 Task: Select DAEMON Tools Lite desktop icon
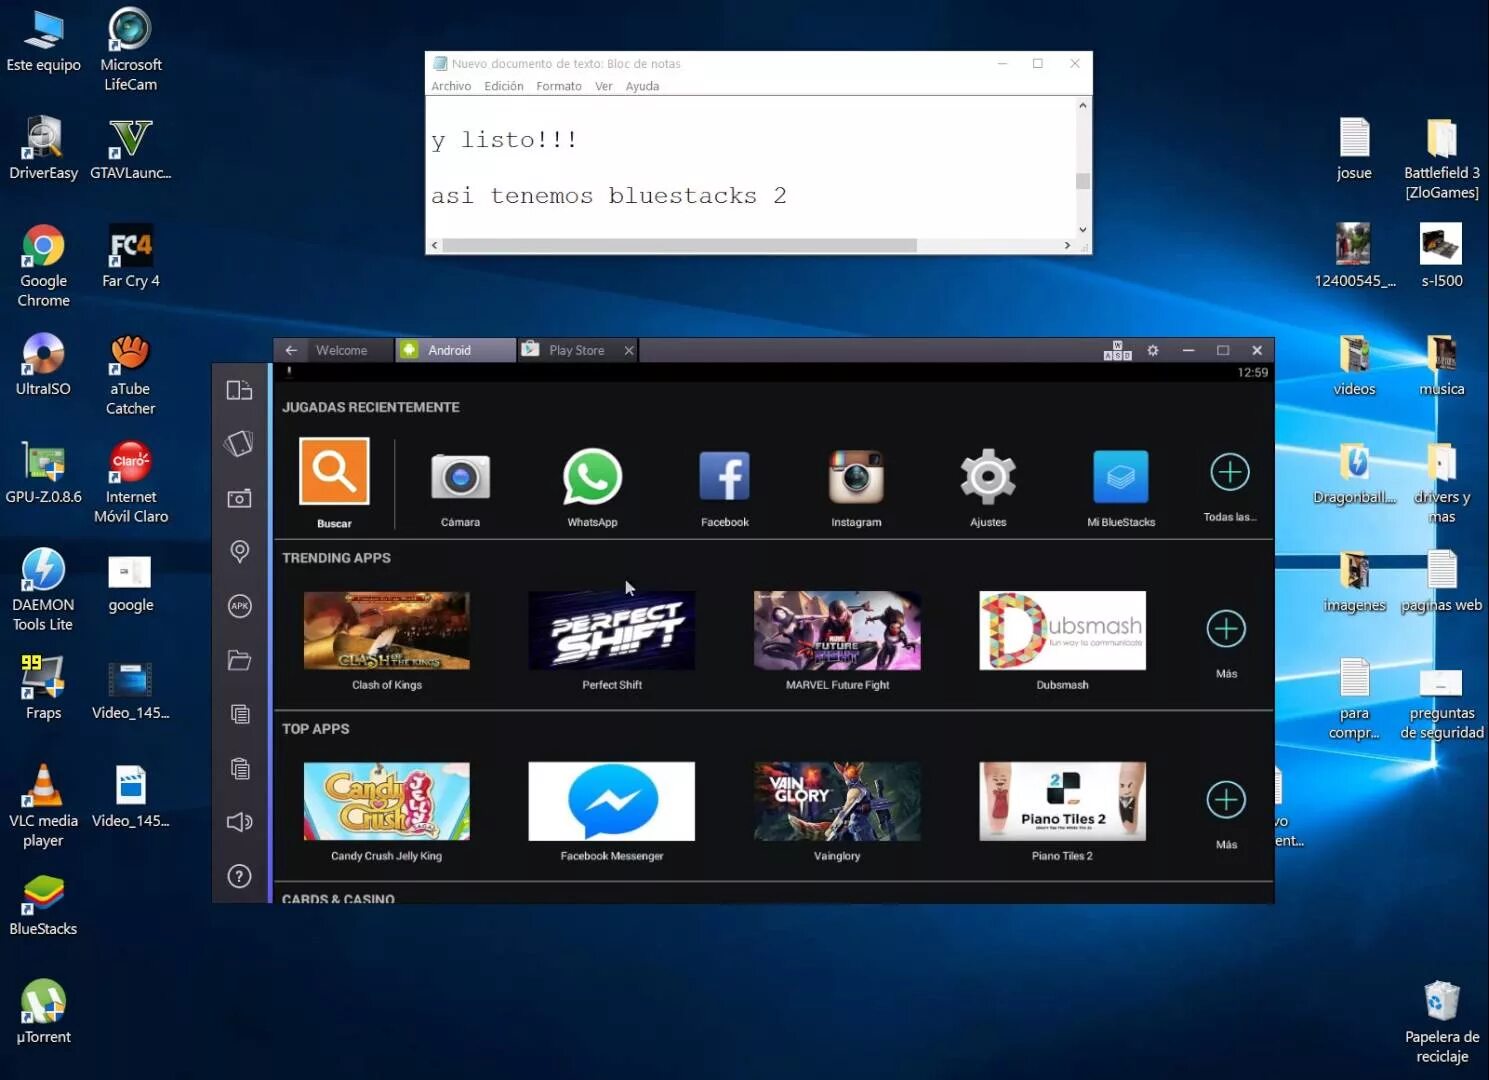coord(43,590)
